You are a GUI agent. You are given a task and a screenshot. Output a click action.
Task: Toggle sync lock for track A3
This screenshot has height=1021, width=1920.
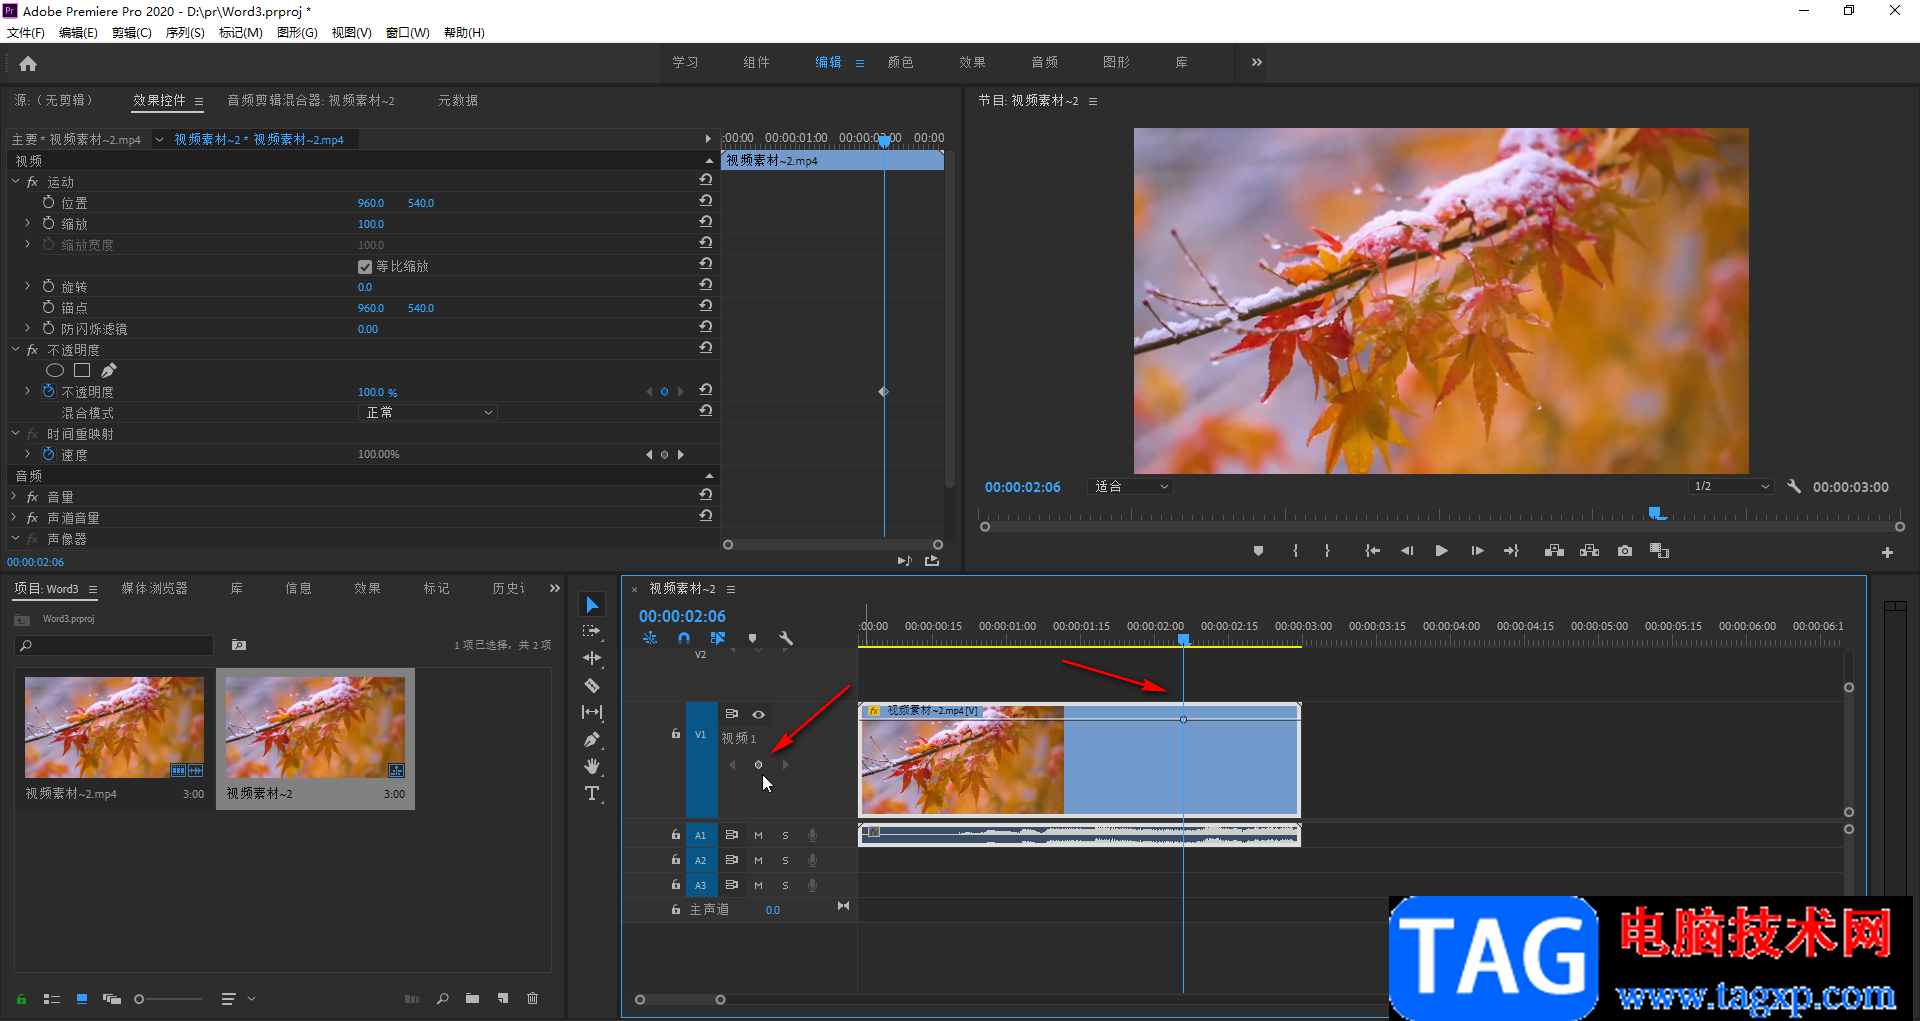[732, 885]
